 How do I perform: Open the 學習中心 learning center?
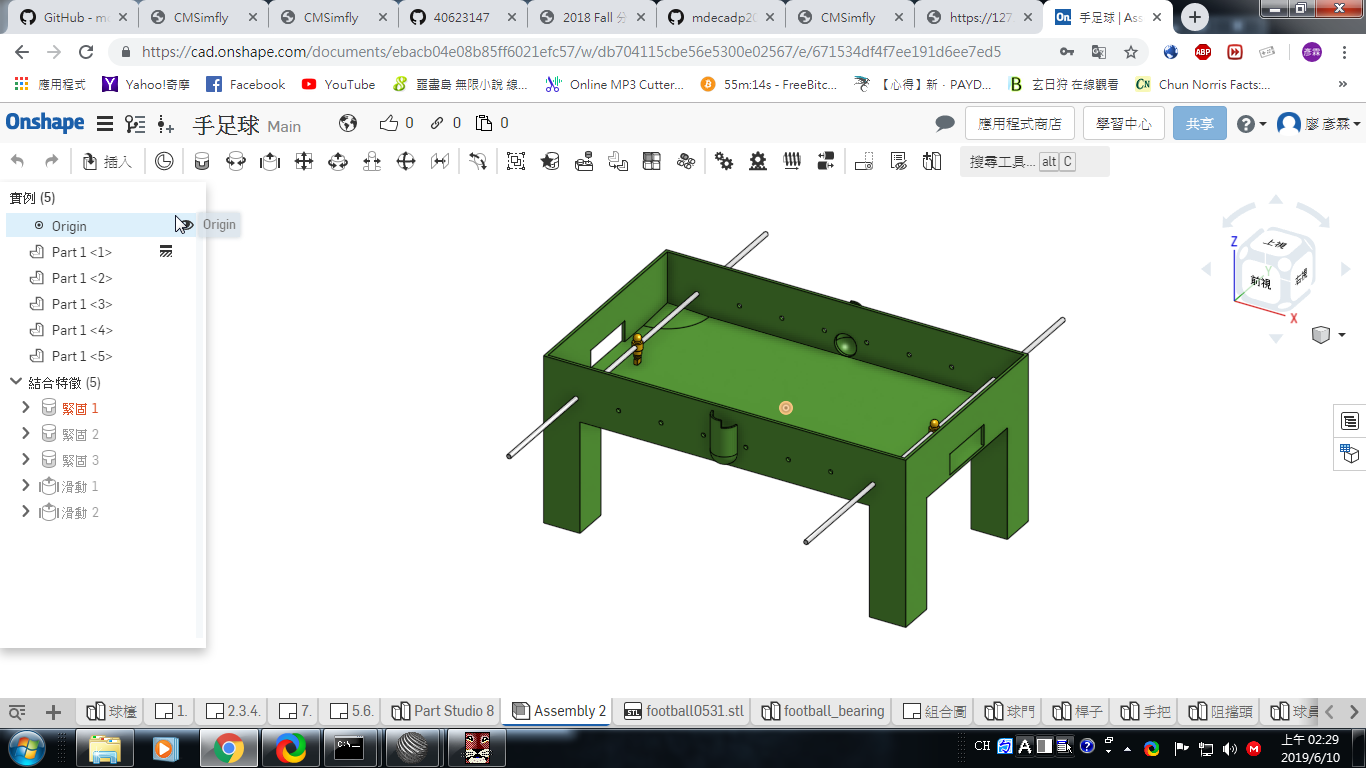coord(1123,124)
